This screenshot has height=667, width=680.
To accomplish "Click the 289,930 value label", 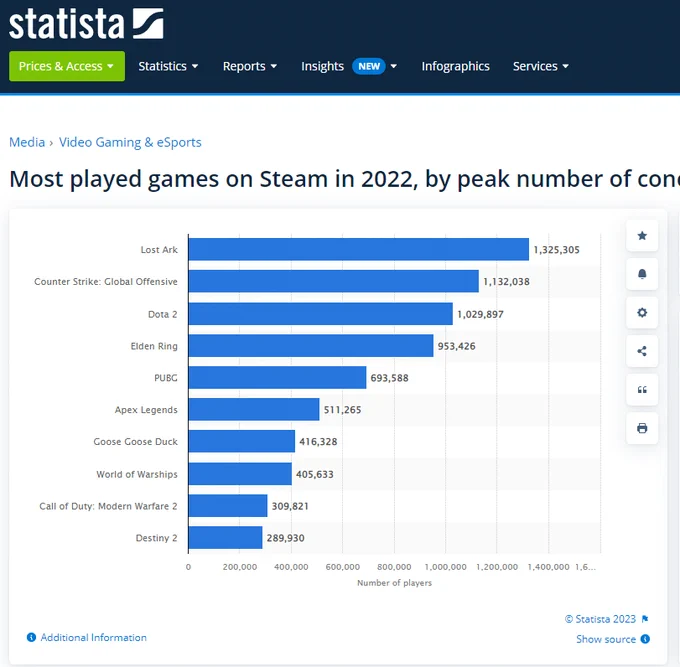I will click(x=285, y=538).
